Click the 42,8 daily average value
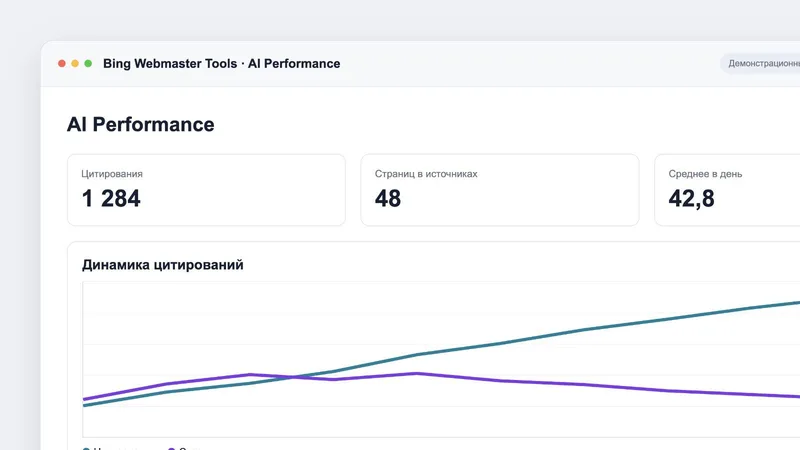The width and height of the screenshot is (800, 450). tap(691, 198)
